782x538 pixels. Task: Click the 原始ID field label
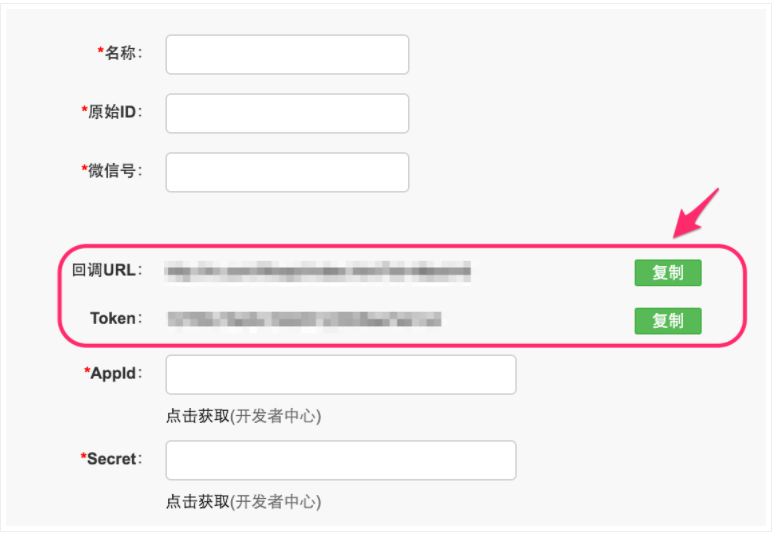click(x=112, y=112)
